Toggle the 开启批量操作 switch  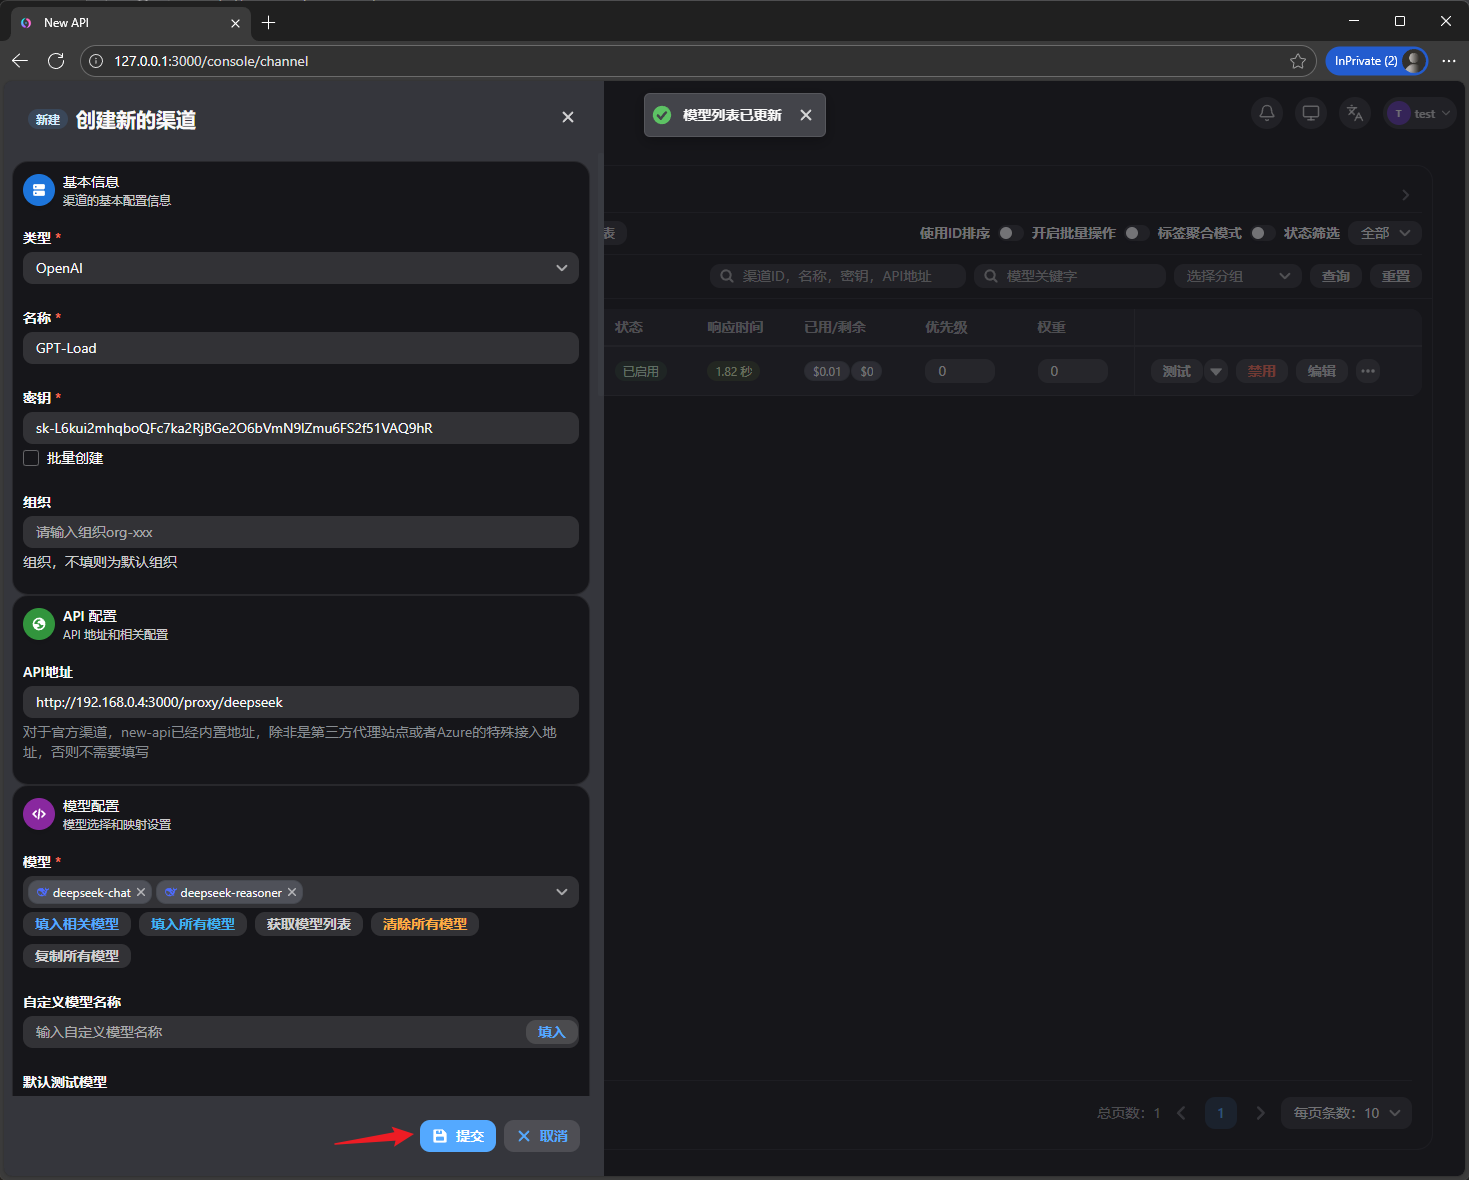coord(1135,233)
